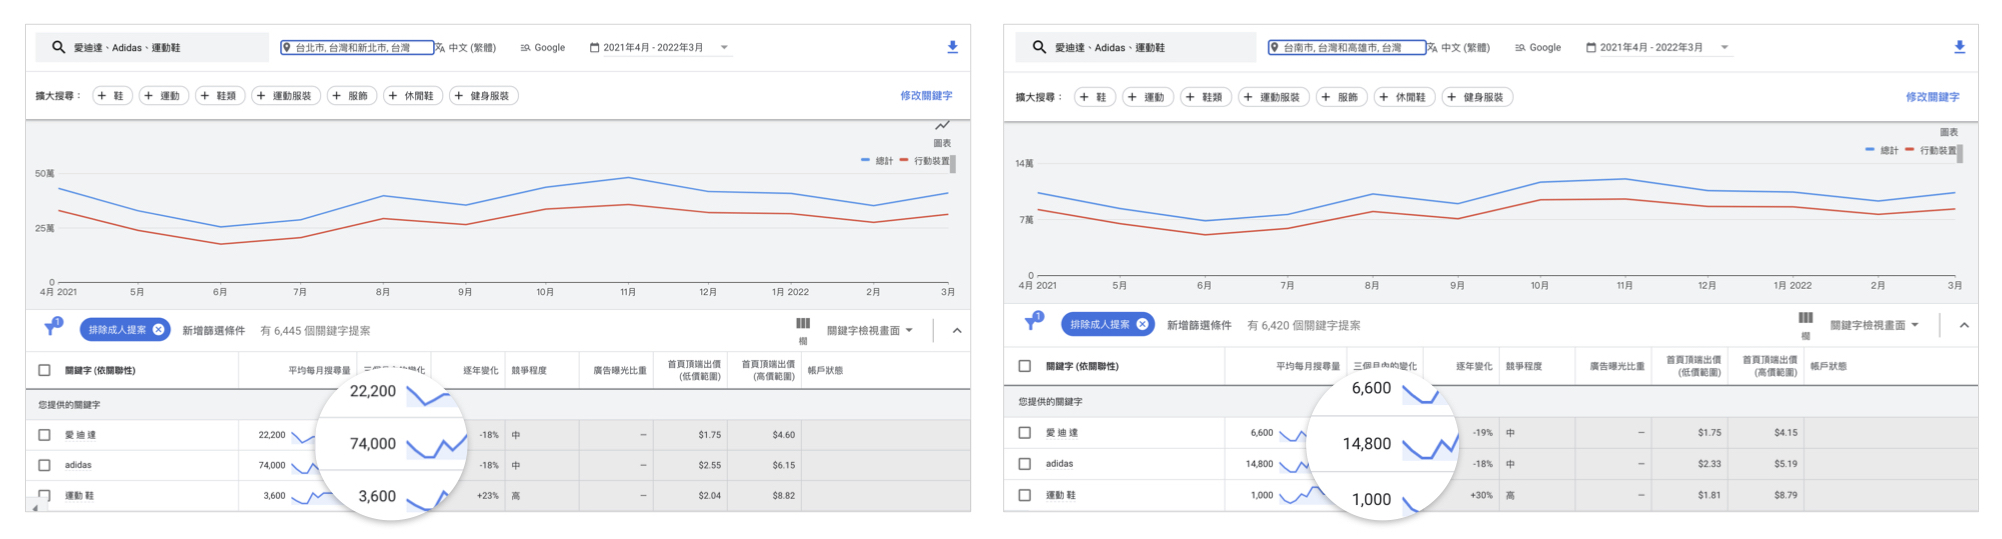Open date range dropdown arrow in Taipei panel

(724, 48)
